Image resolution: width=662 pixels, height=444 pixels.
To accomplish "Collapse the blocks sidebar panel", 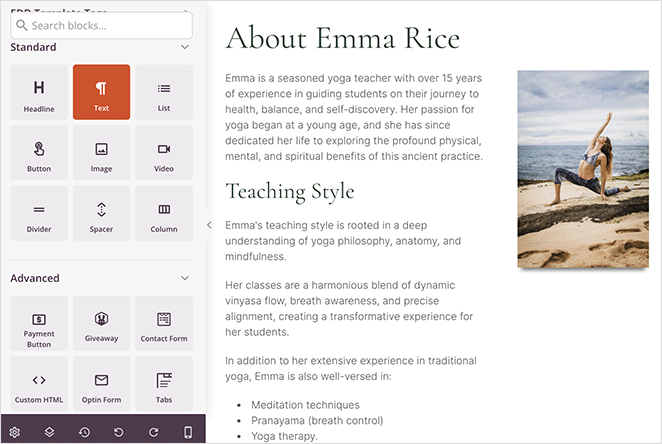I will pyautogui.click(x=209, y=225).
